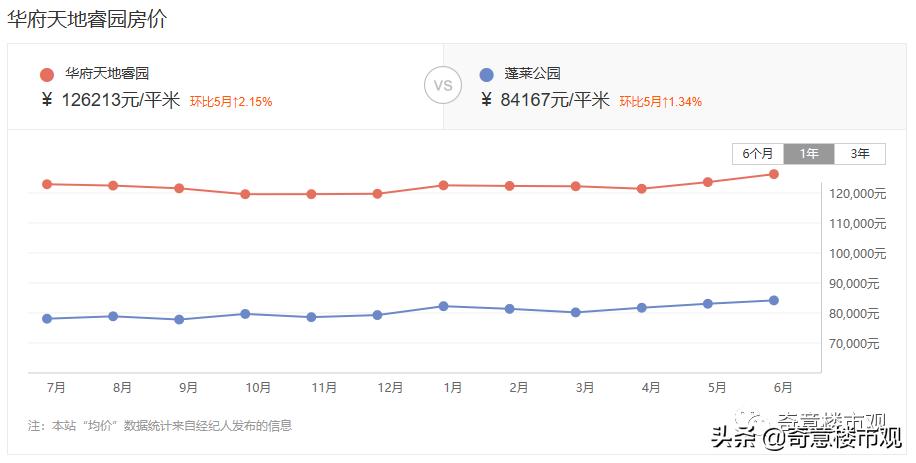Screen dimensions: 916x463
Task: Click the 华府天地睿园房价 heading
Action: coord(87,19)
